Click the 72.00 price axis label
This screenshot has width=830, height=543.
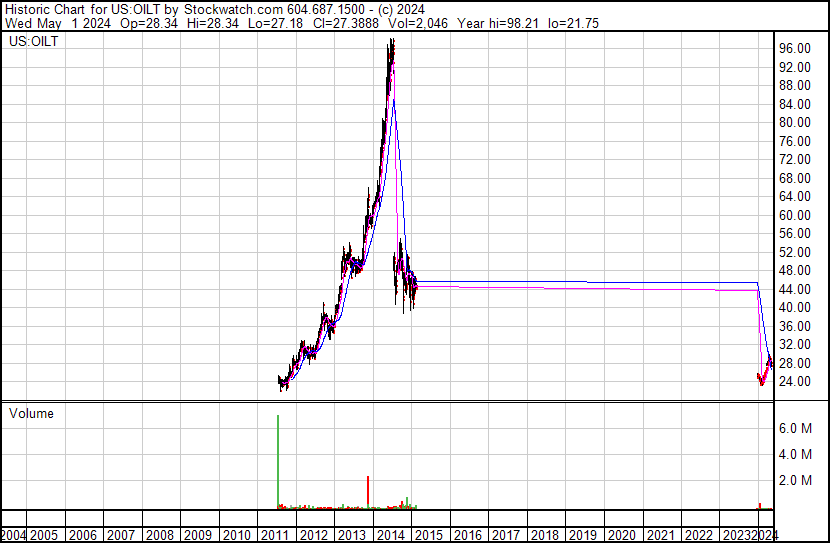(x=795, y=159)
